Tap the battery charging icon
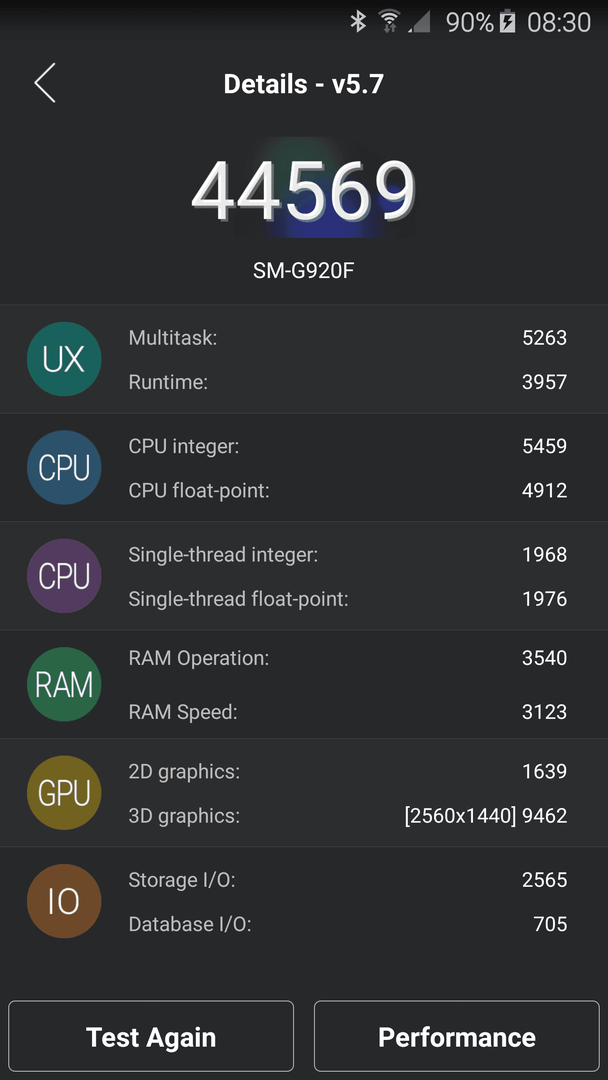The width and height of the screenshot is (608, 1080). [x=507, y=22]
